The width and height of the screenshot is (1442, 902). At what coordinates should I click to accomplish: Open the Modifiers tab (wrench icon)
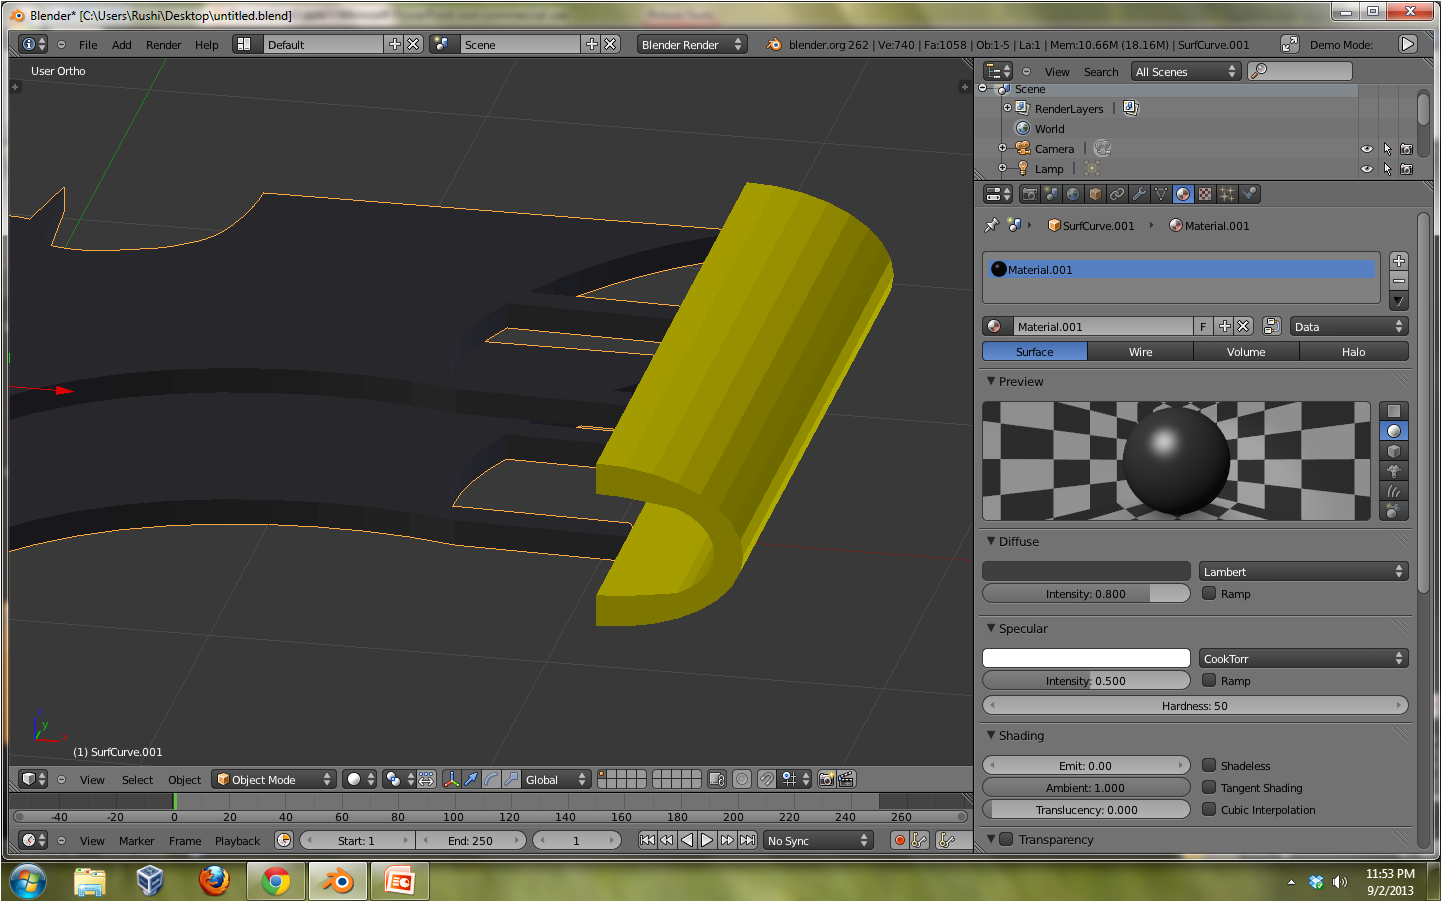(1139, 194)
